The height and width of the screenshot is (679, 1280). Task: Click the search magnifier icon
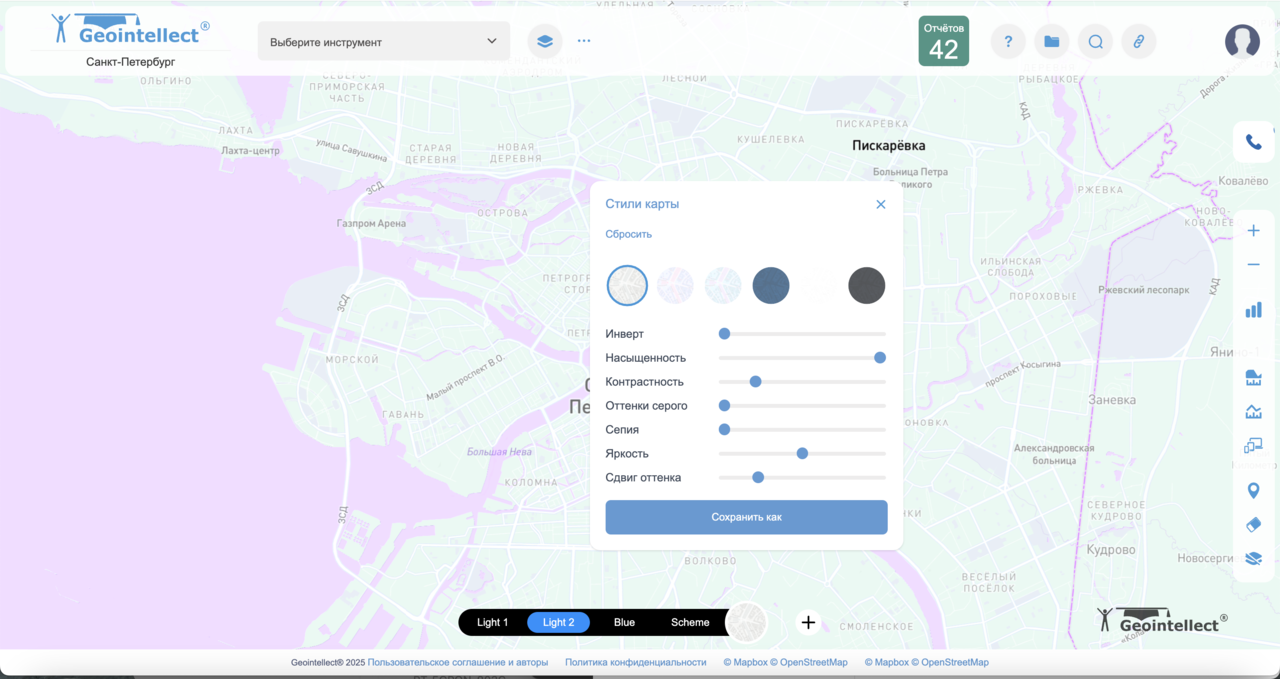(x=1095, y=41)
